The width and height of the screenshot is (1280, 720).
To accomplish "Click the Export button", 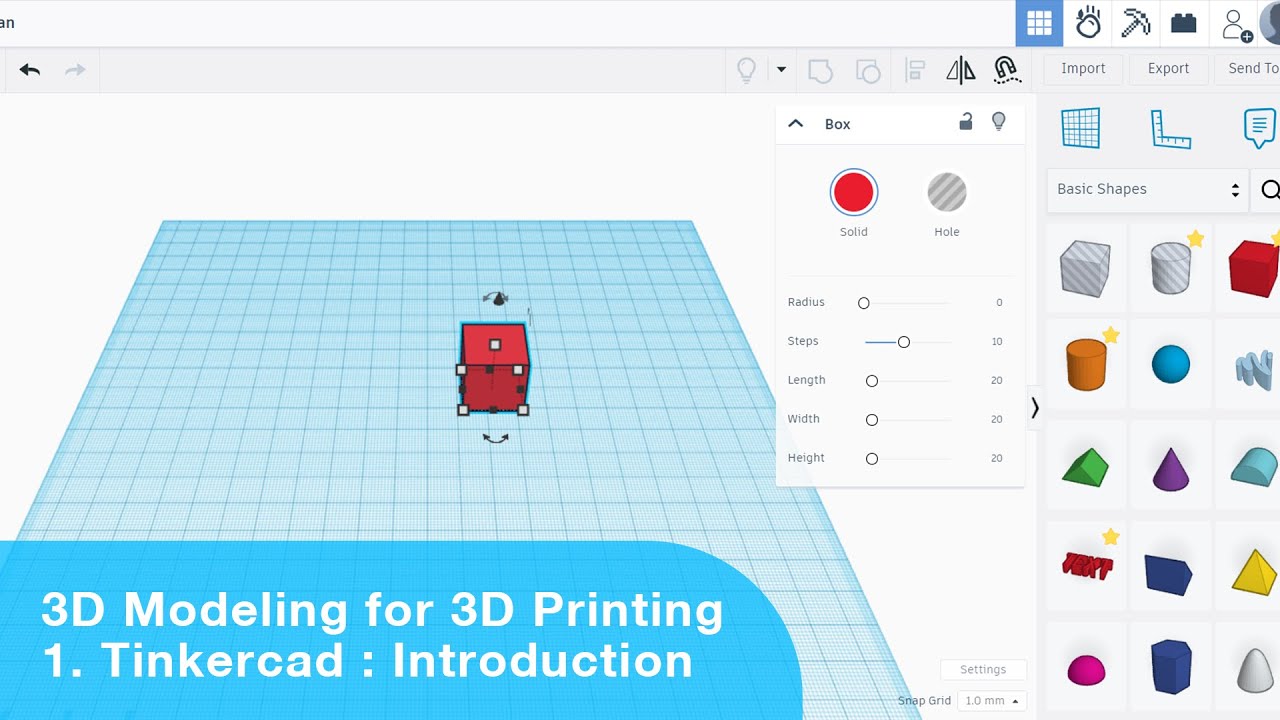I will point(1168,69).
